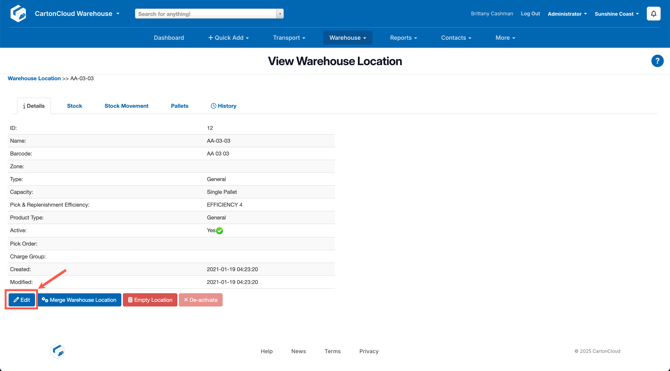
Task: Click the CartonCloud logo in the header
Action: click(x=18, y=14)
